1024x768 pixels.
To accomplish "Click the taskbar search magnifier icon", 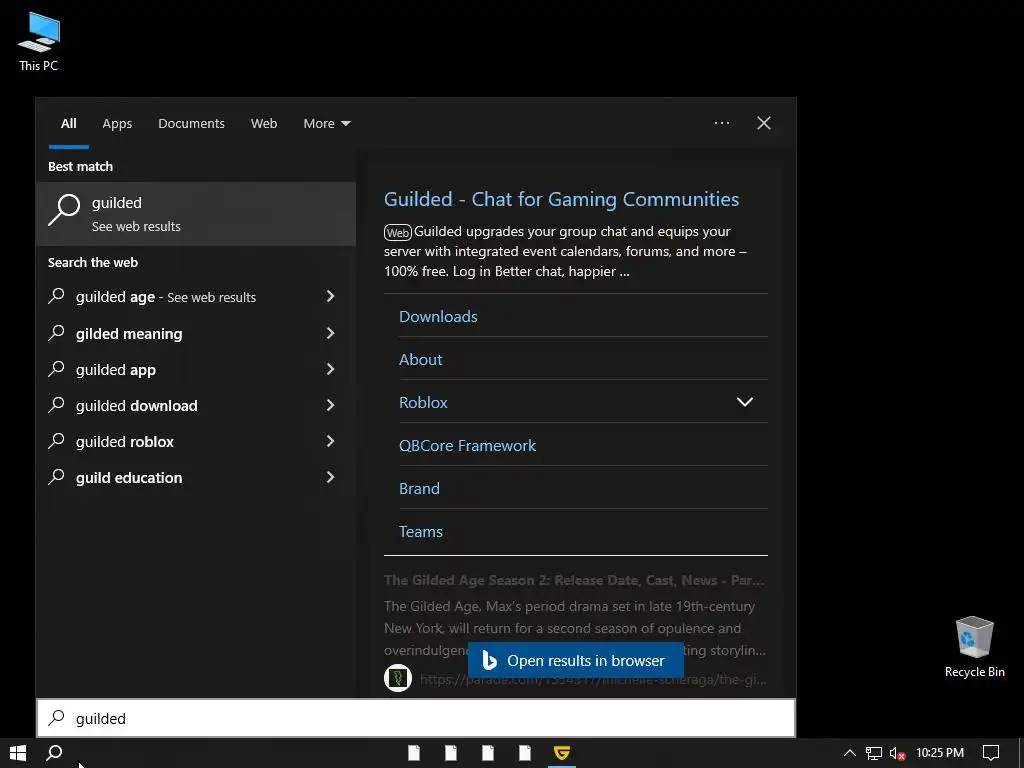I will click(55, 753).
